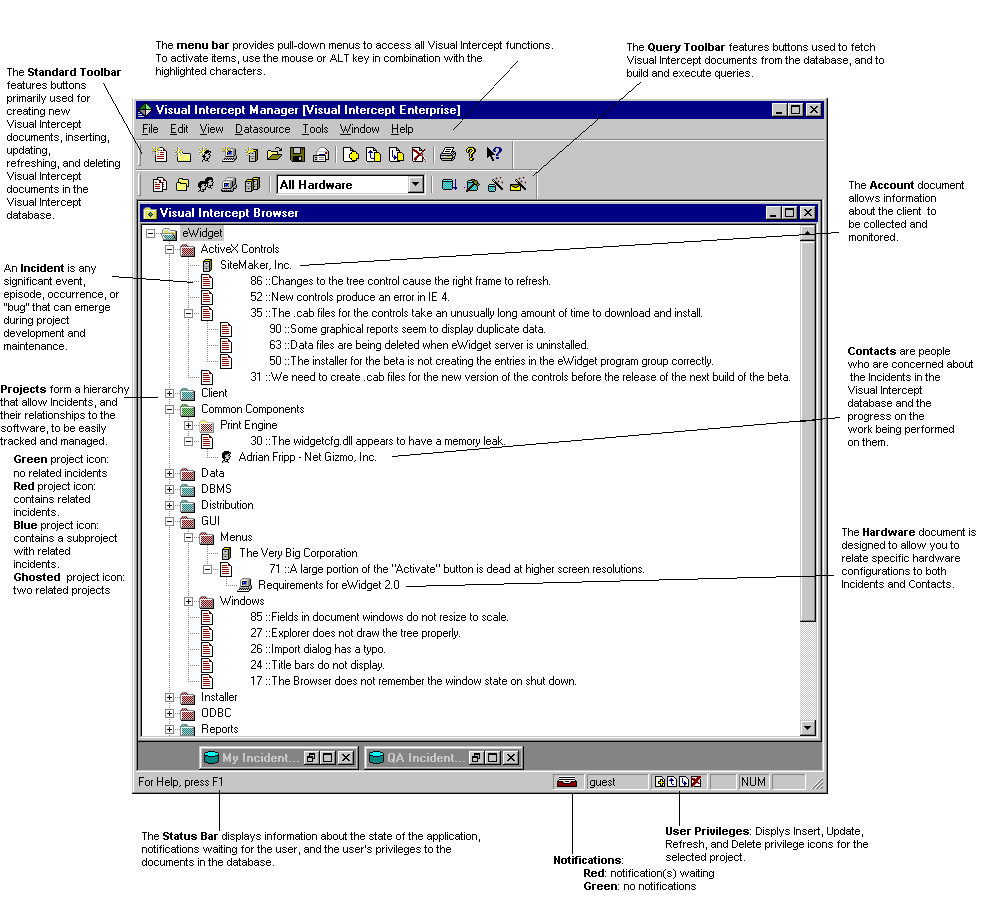Open the All Hardware query dropdown
This screenshot has height=910, width=1000.
tap(417, 184)
